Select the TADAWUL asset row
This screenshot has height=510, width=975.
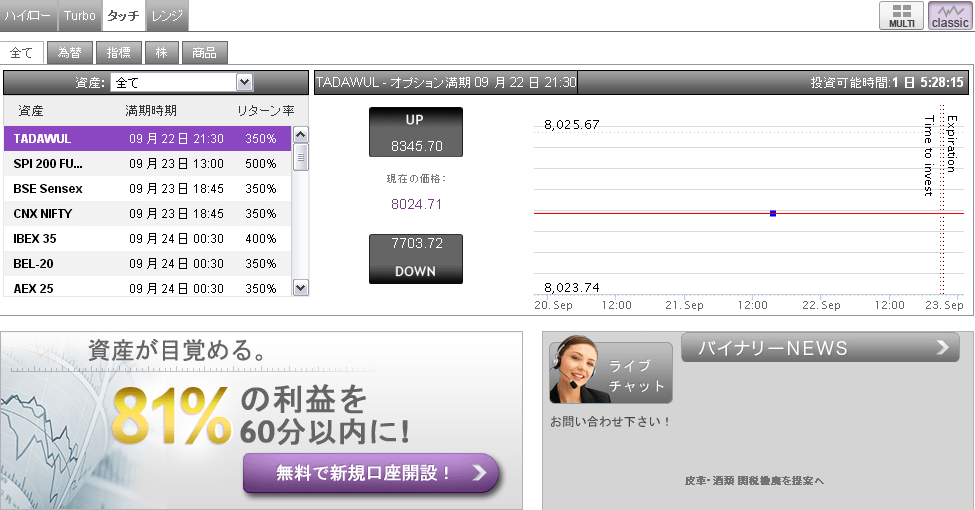click(x=147, y=139)
